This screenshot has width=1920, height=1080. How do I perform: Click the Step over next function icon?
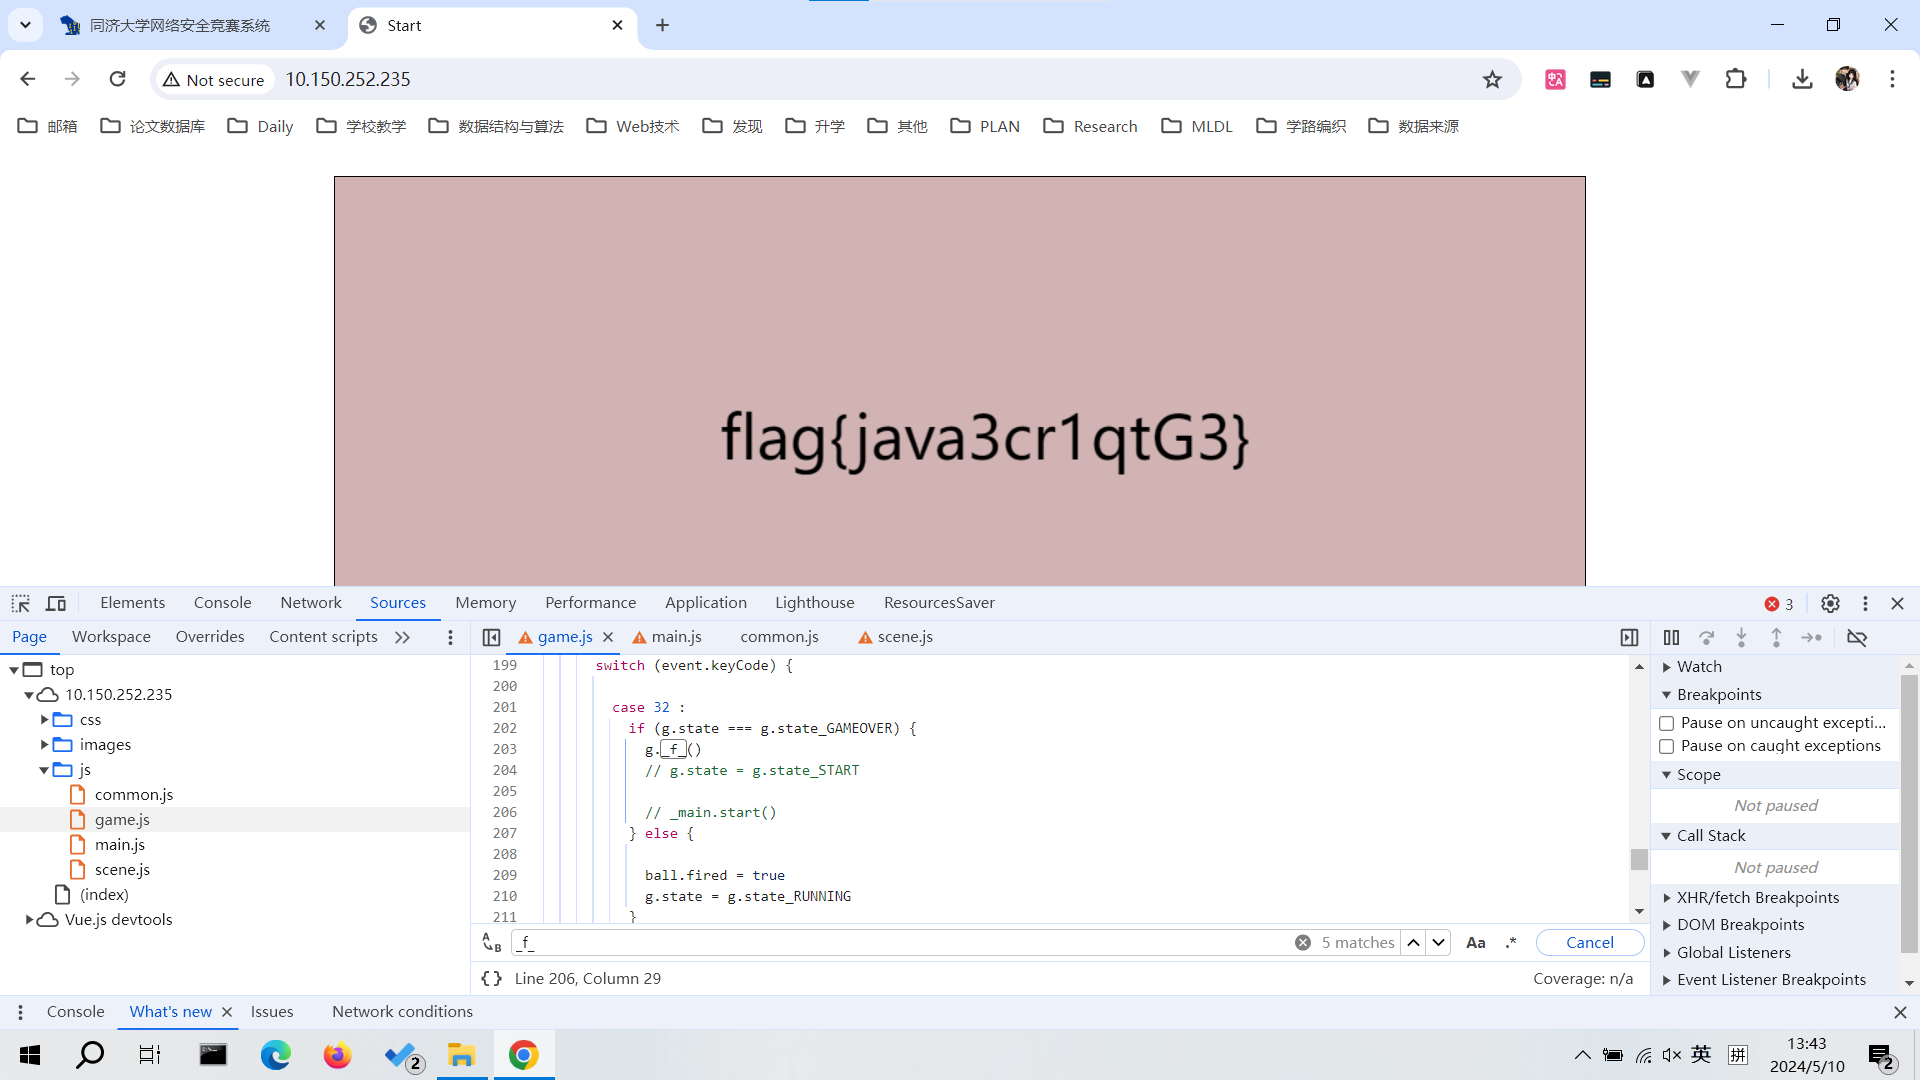(x=1706, y=638)
